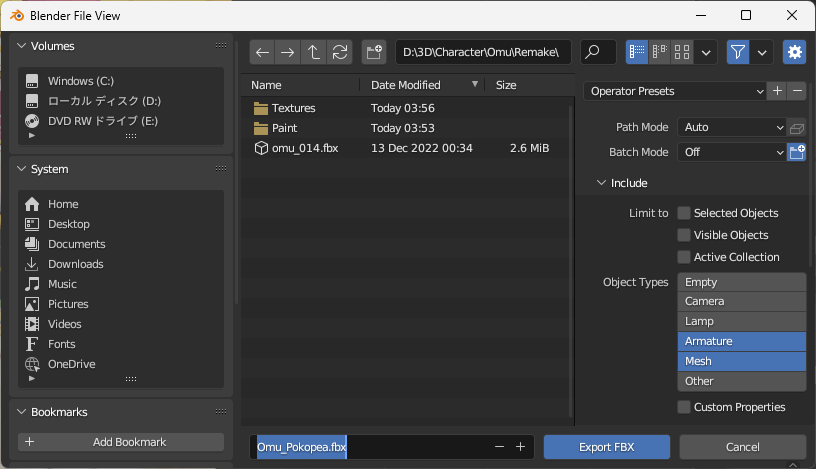This screenshot has height=469, width=816.
Task: Toggle the file filter funnel icon
Action: 738,52
